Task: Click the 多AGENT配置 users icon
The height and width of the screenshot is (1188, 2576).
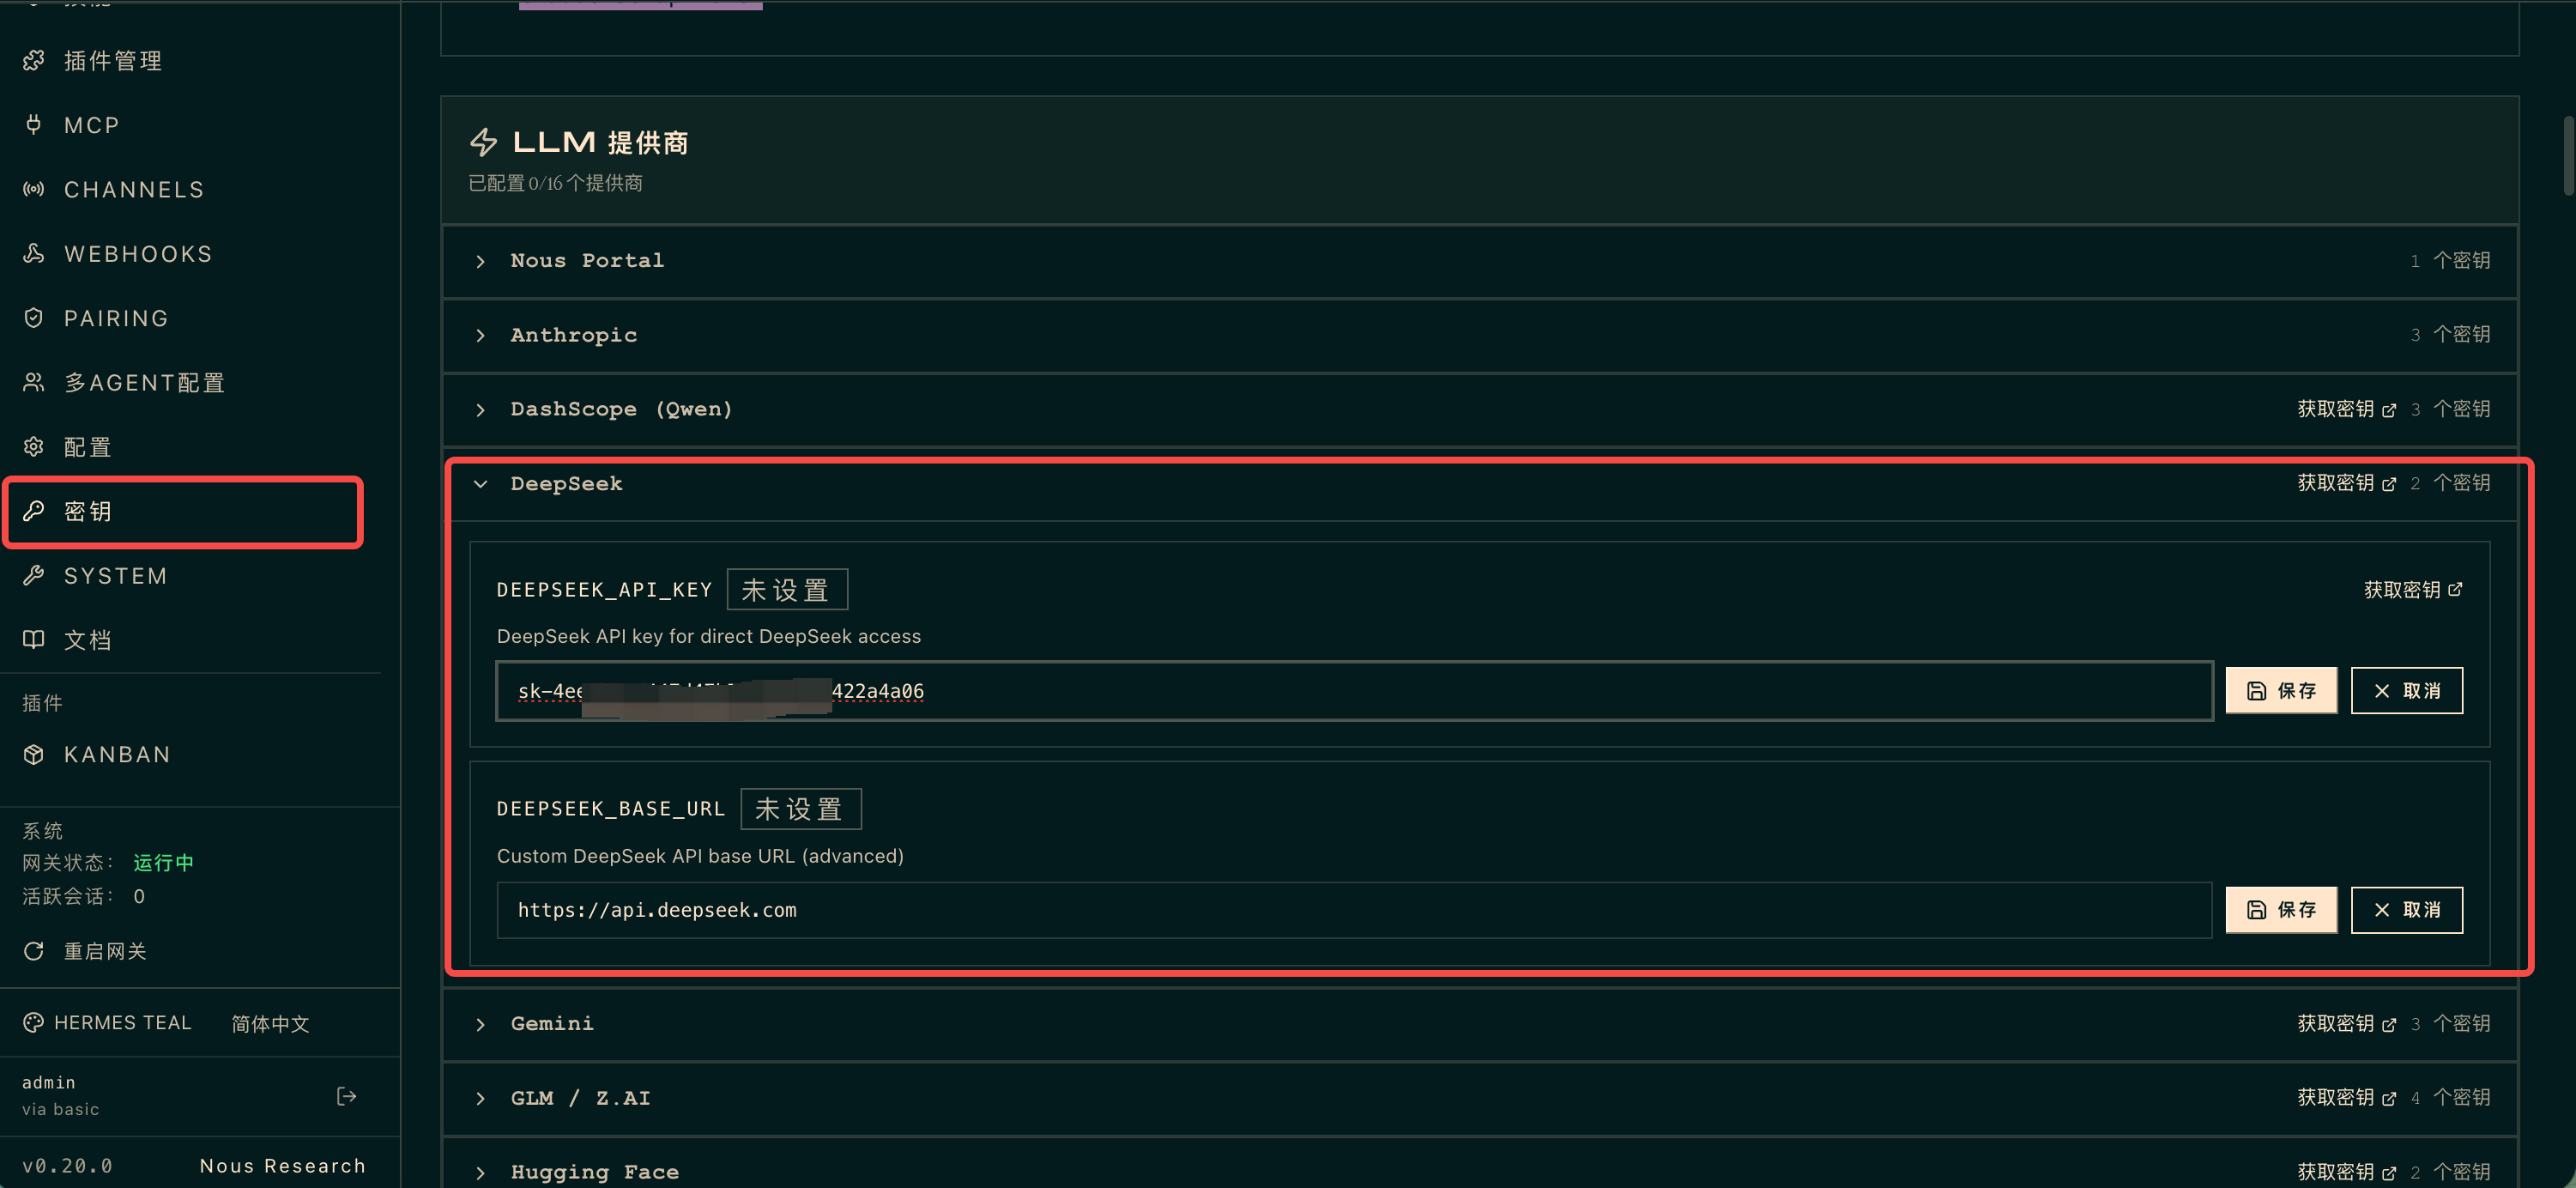Action: coord(34,383)
